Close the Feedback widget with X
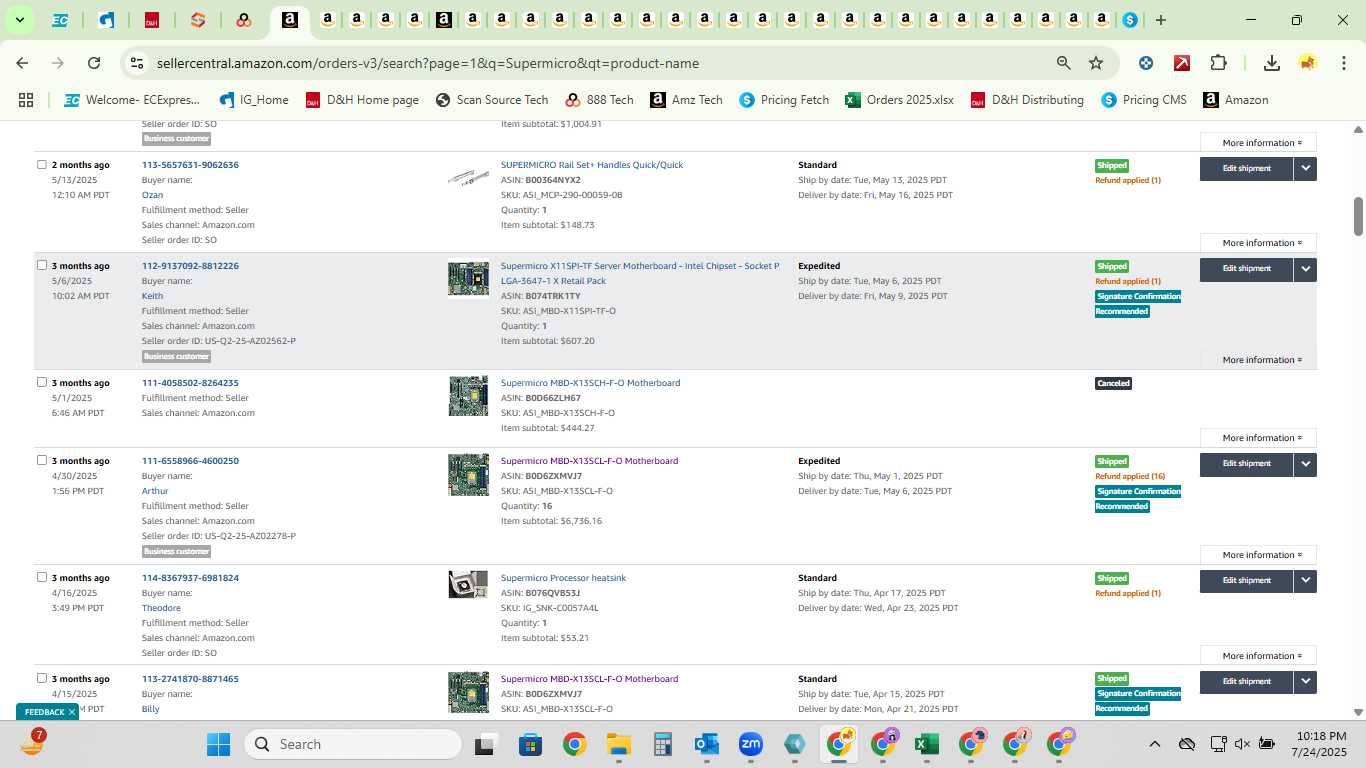The image size is (1366, 768). (72, 712)
